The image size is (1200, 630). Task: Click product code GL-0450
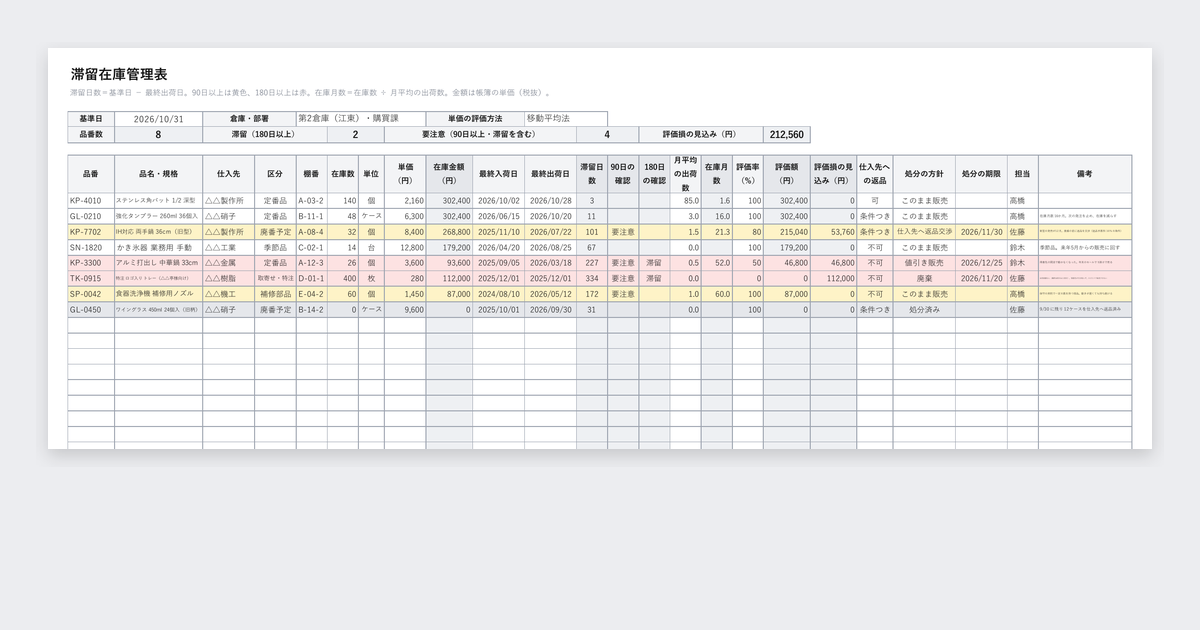point(91,309)
